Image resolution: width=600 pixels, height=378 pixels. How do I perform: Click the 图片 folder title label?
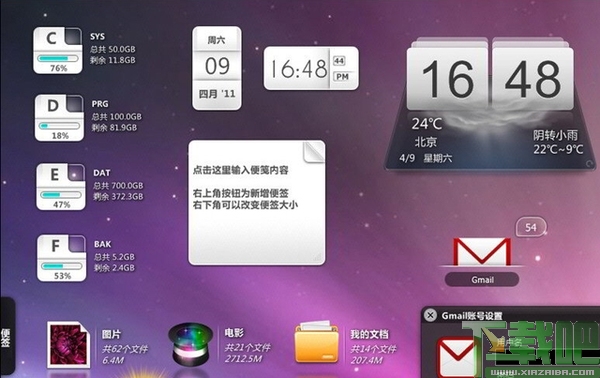(111, 334)
